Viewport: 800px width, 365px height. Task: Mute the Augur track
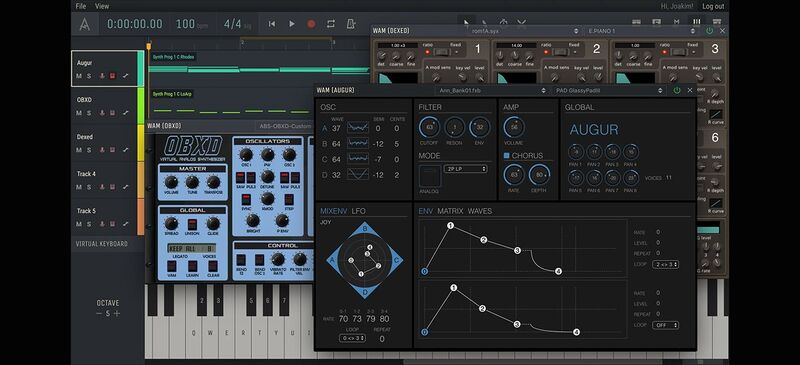point(79,76)
